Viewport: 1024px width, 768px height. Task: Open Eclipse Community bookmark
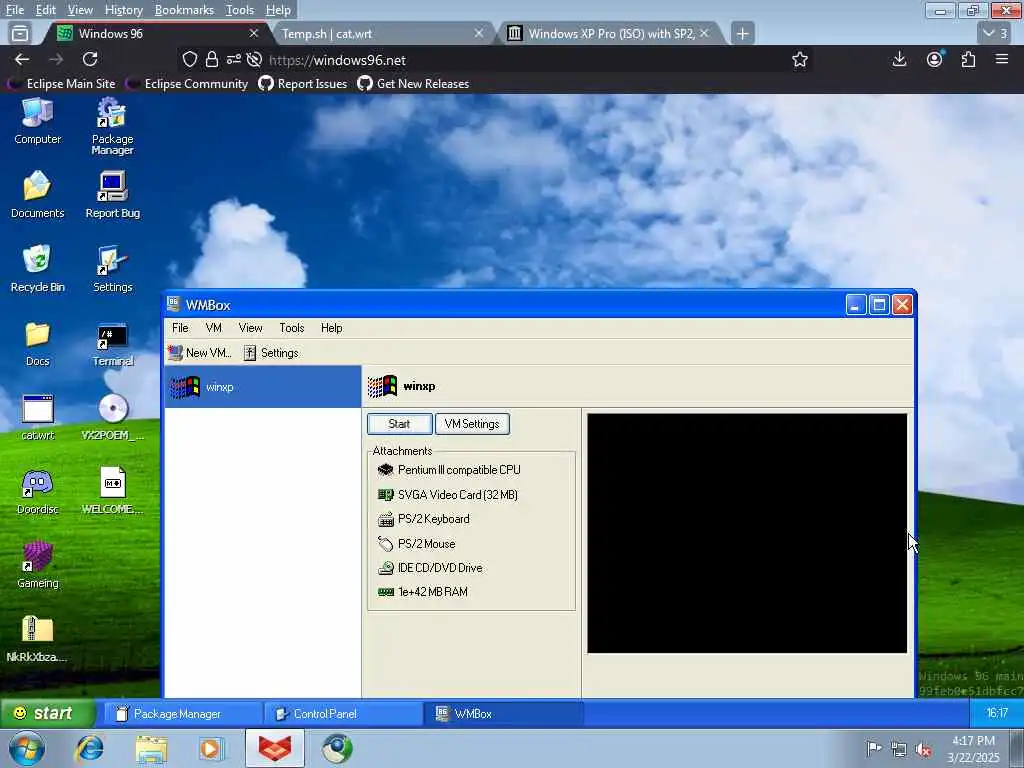(x=187, y=84)
